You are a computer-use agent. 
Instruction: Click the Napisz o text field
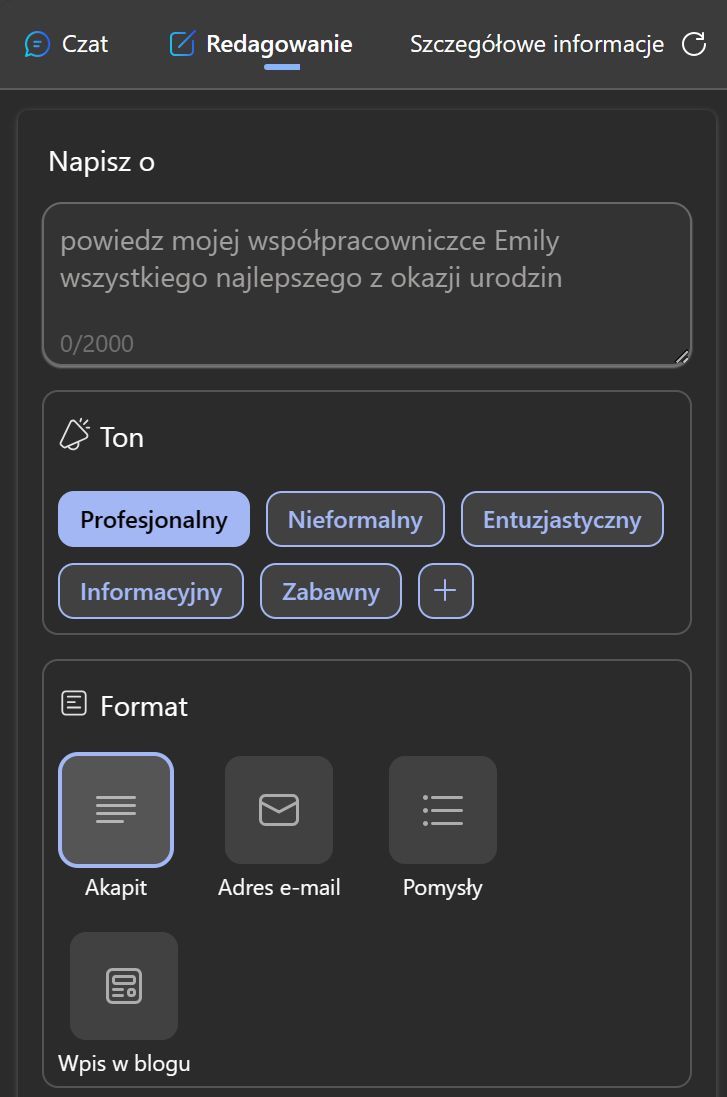point(367,285)
